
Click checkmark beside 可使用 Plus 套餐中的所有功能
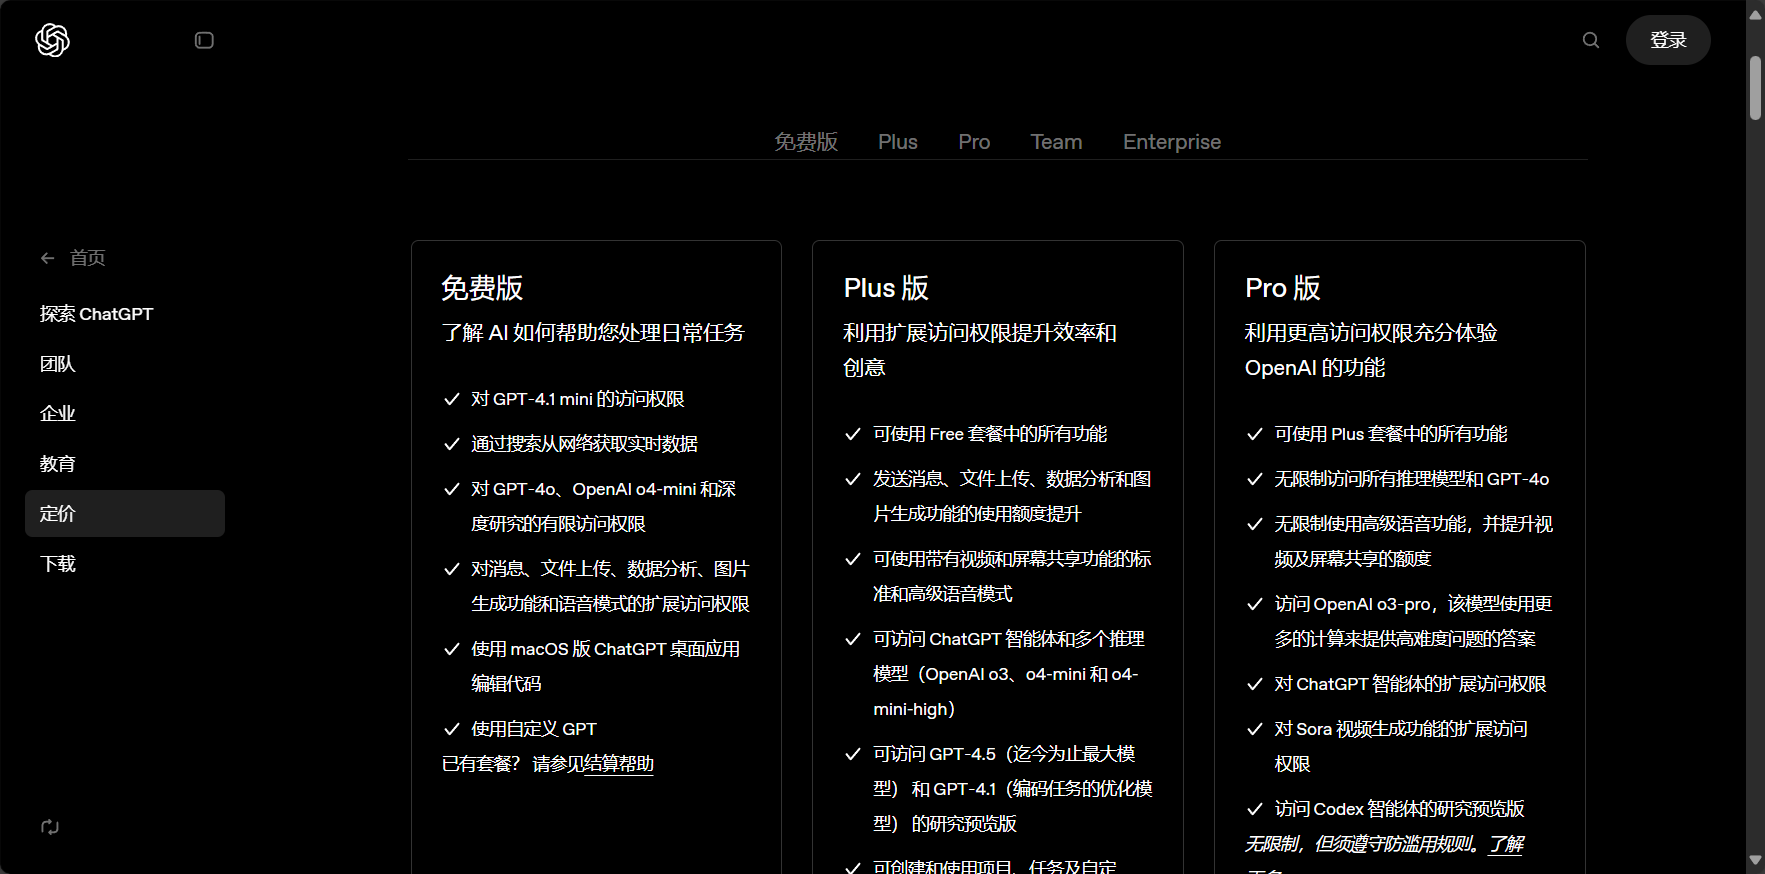tap(1255, 434)
